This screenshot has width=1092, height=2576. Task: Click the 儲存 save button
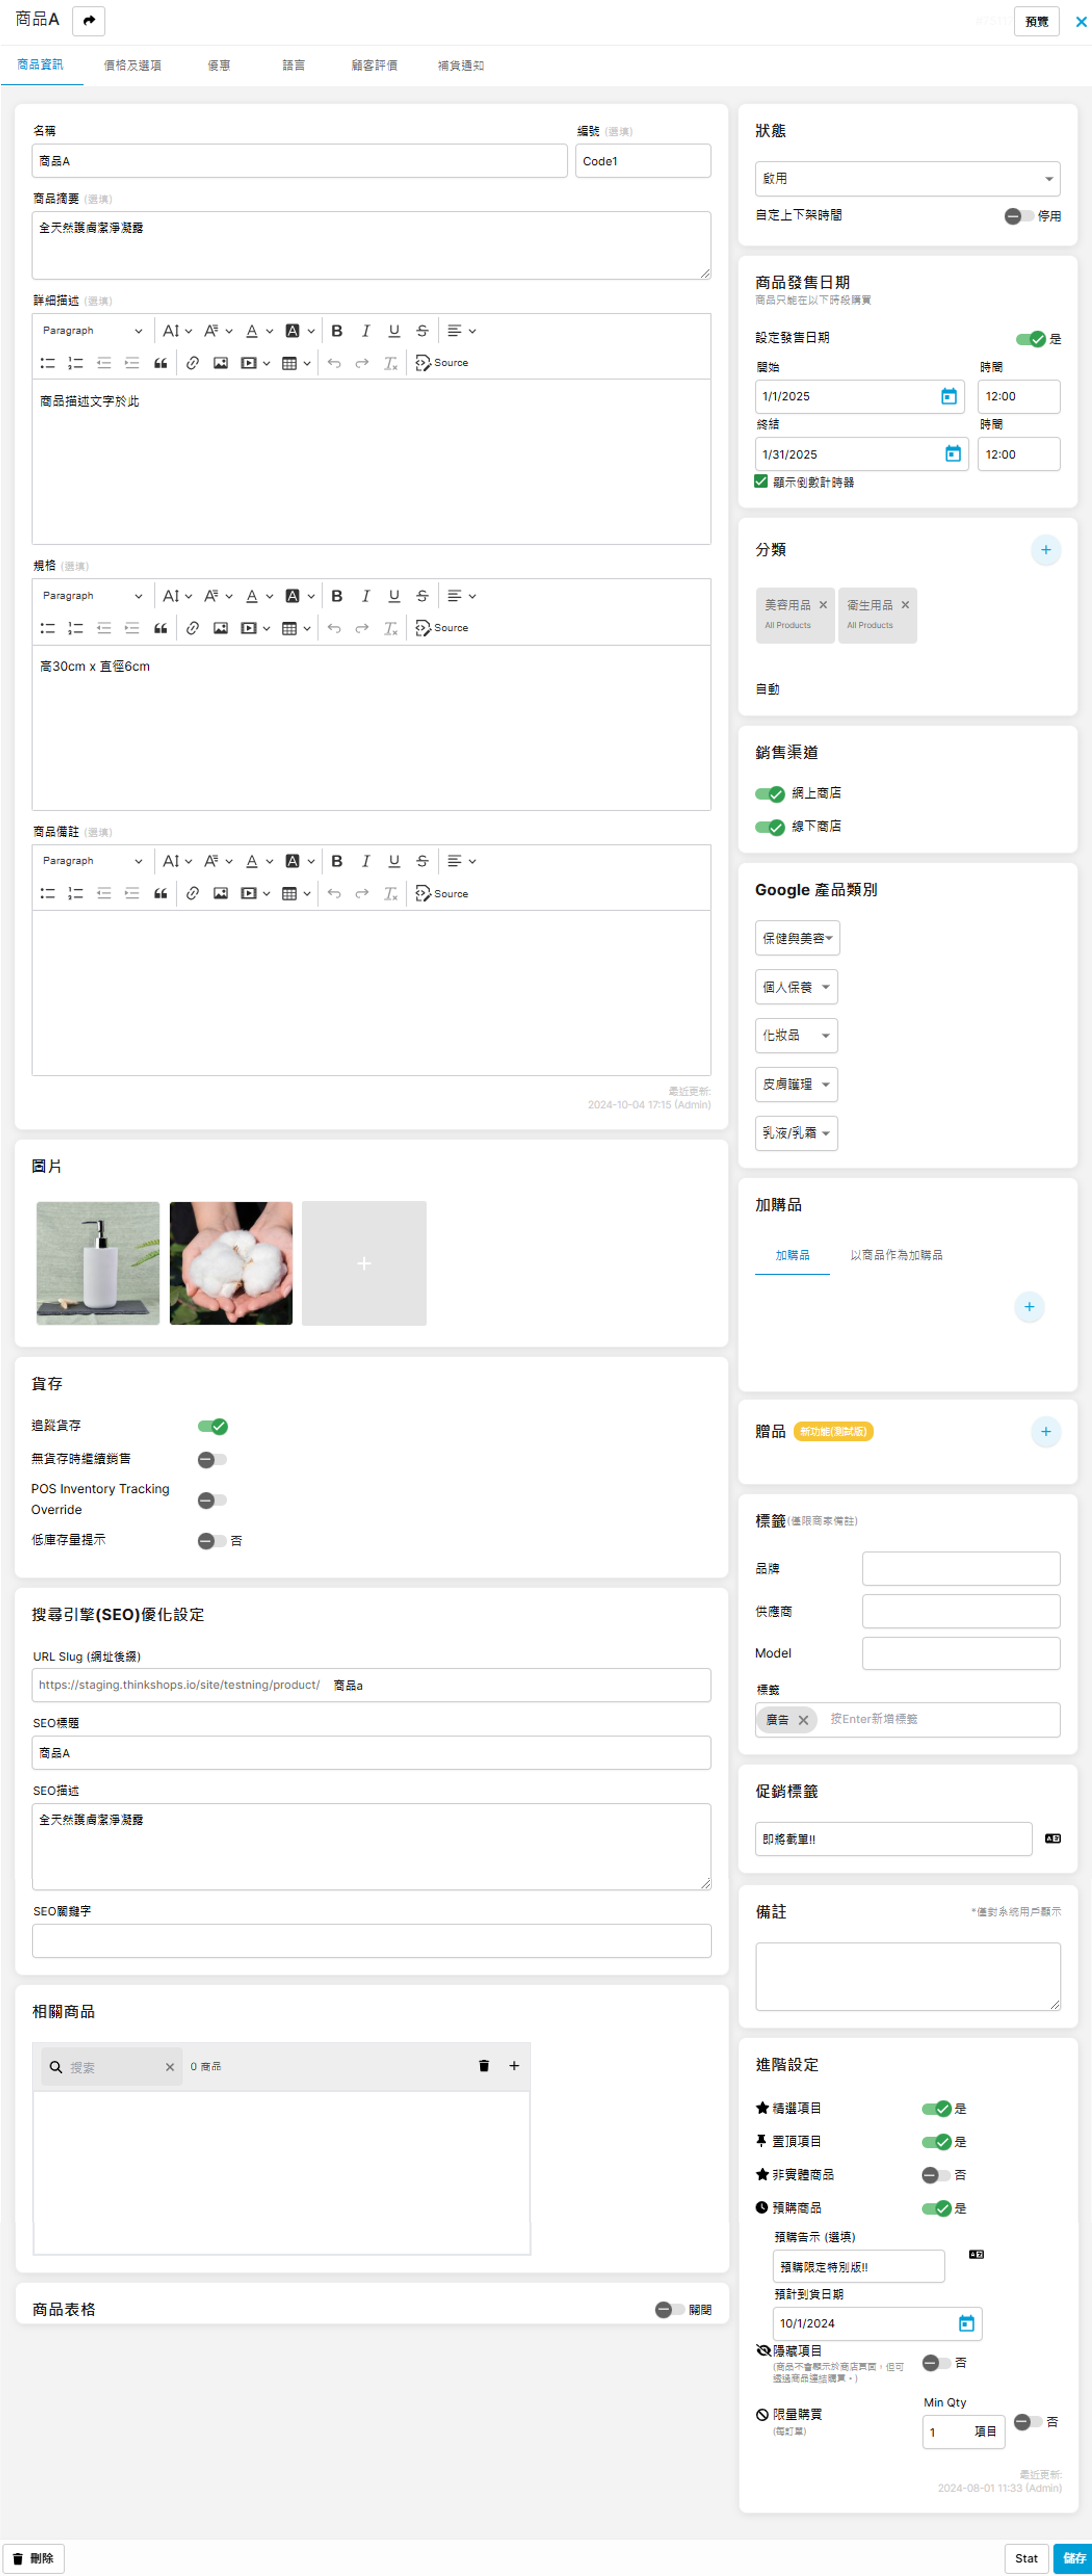(1073, 2558)
